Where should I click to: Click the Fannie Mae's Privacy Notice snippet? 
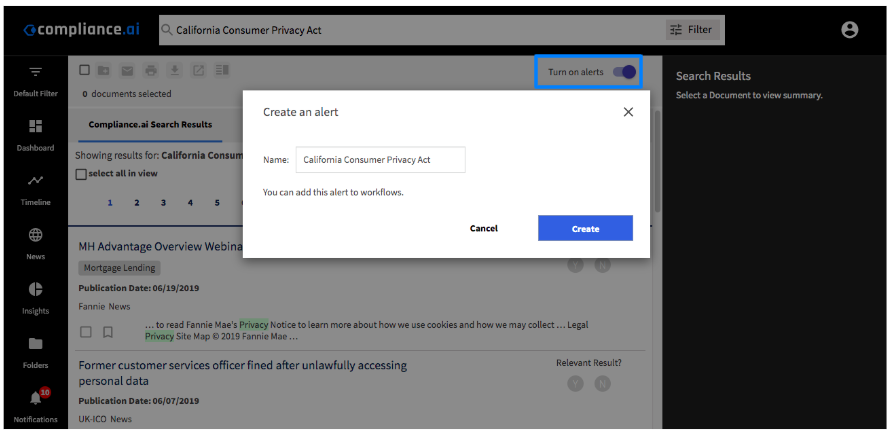click(367, 331)
